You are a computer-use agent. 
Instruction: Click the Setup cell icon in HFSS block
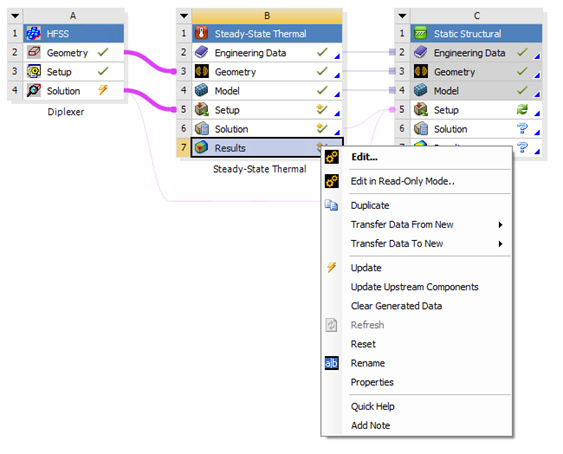34,71
